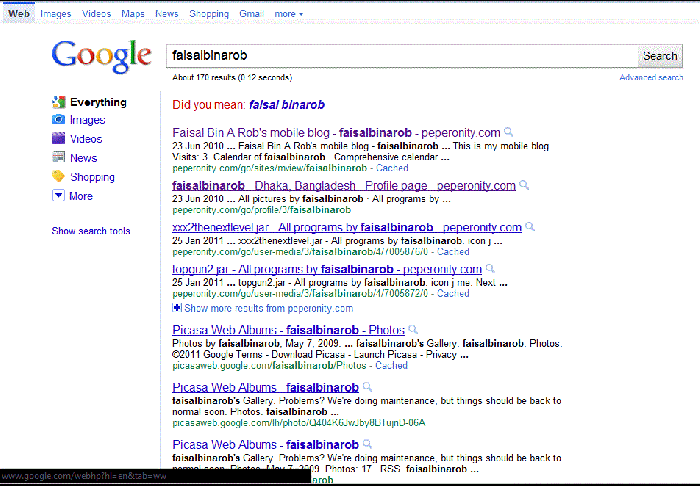The image size is (700, 486).
Task: Click the 'About 170 results' count text
Action: (x=232, y=78)
